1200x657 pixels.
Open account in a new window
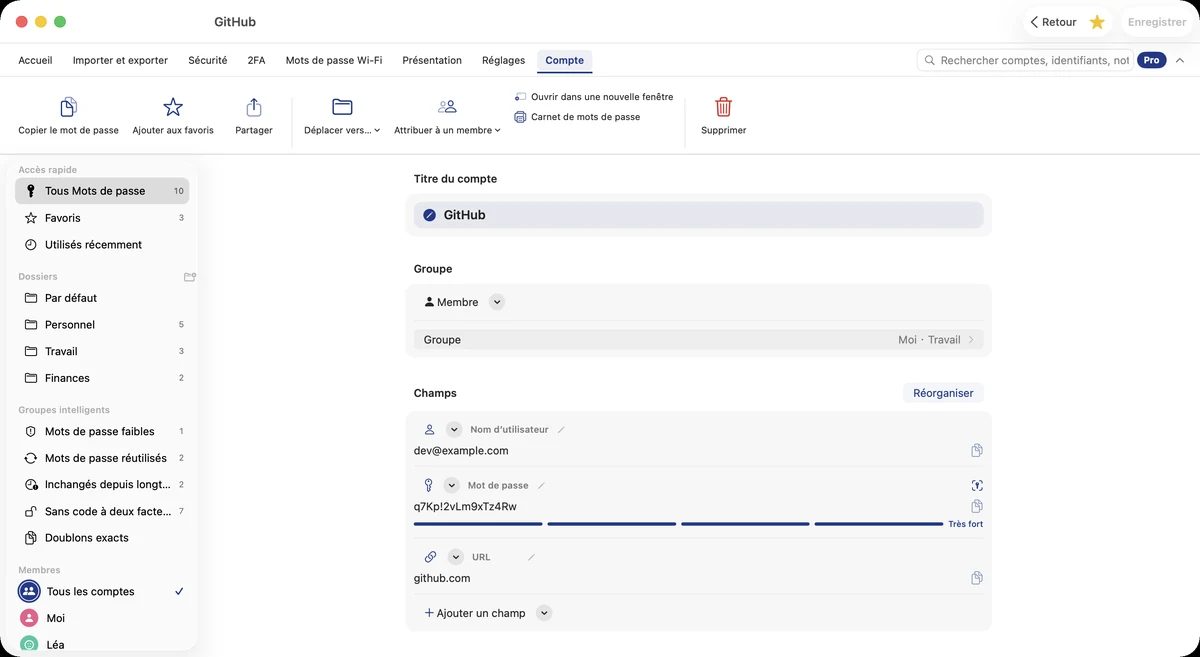tap(594, 97)
